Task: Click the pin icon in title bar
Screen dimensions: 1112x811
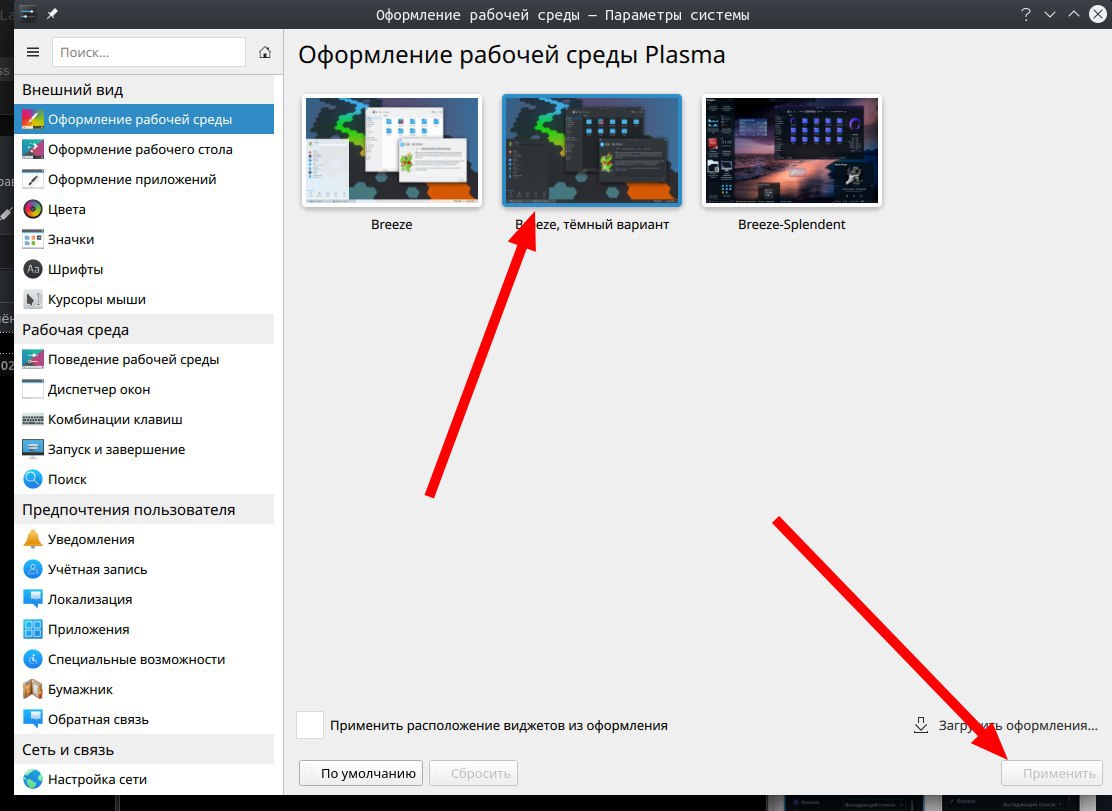Action: (x=52, y=14)
